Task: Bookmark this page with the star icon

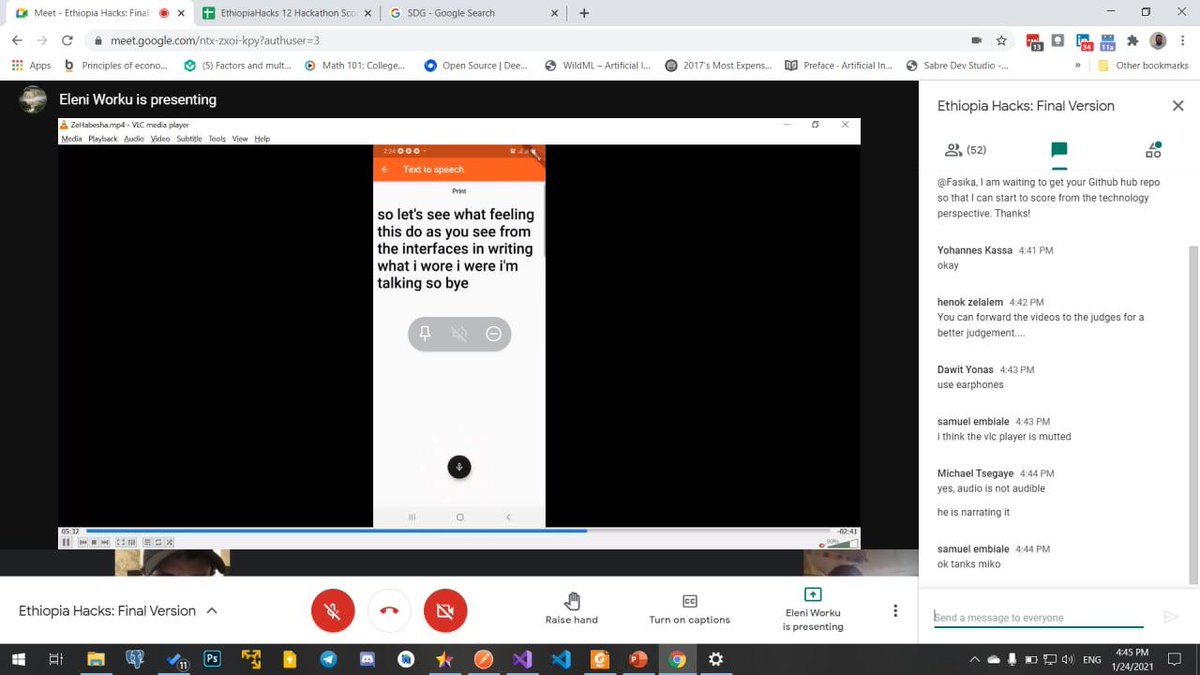Action: pyautogui.click(x=1001, y=41)
